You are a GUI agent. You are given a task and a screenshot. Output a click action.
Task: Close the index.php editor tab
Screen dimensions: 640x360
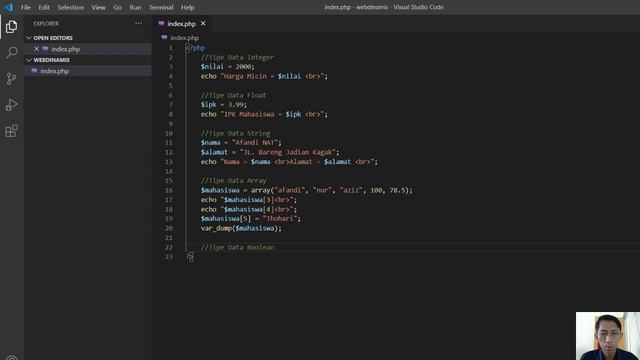(x=203, y=24)
